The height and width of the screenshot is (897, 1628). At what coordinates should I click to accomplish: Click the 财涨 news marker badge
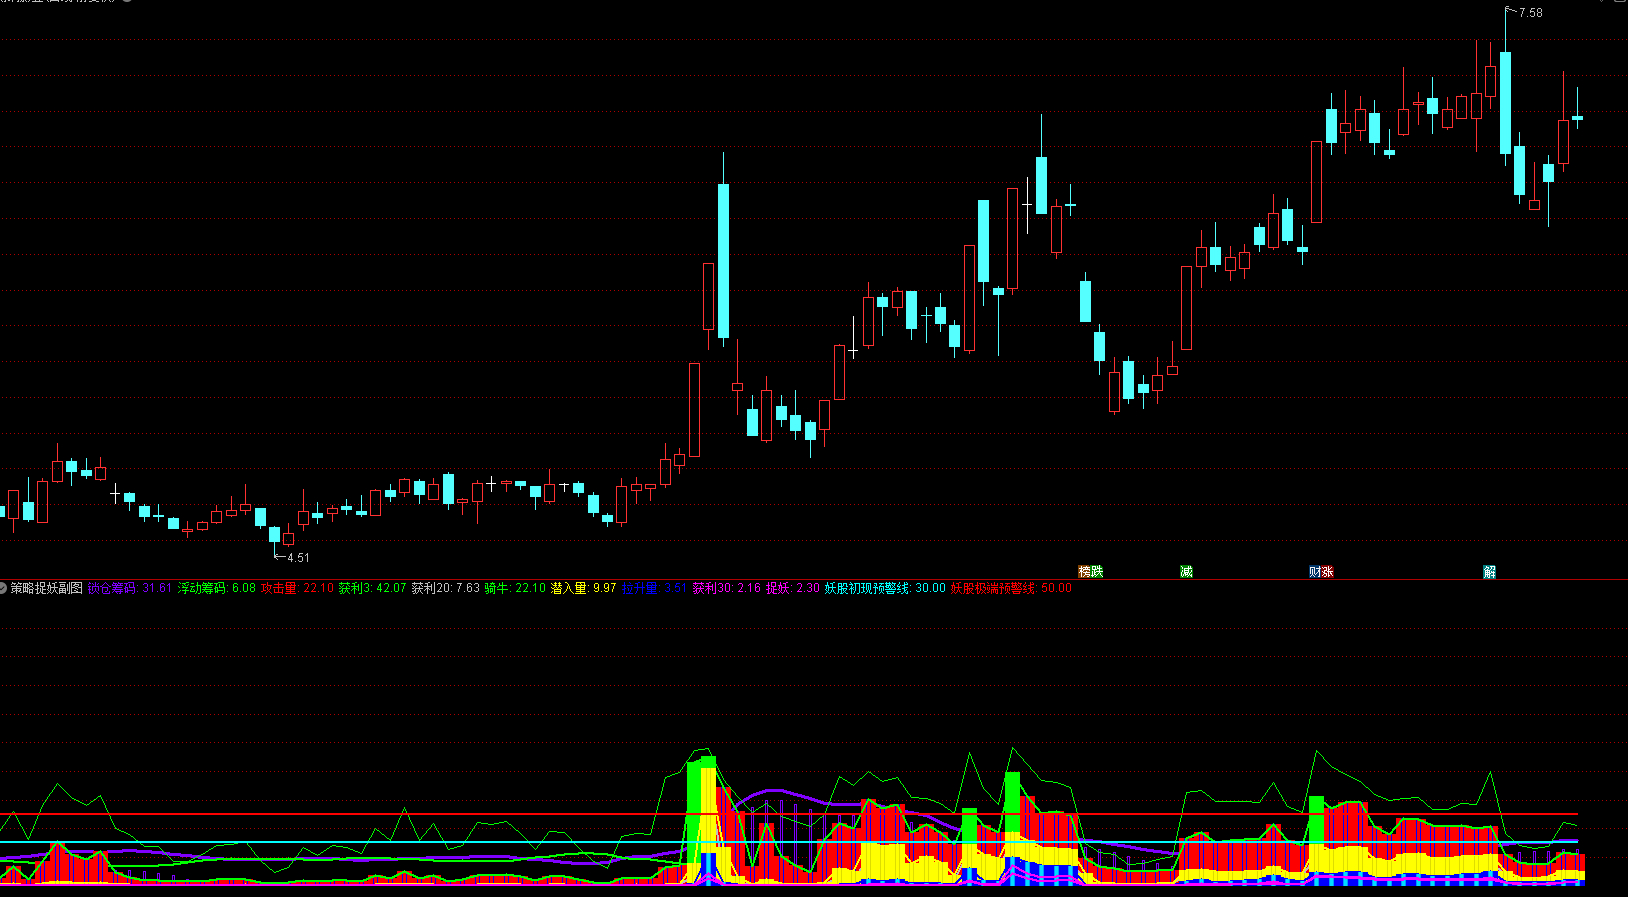click(x=1321, y=572)
